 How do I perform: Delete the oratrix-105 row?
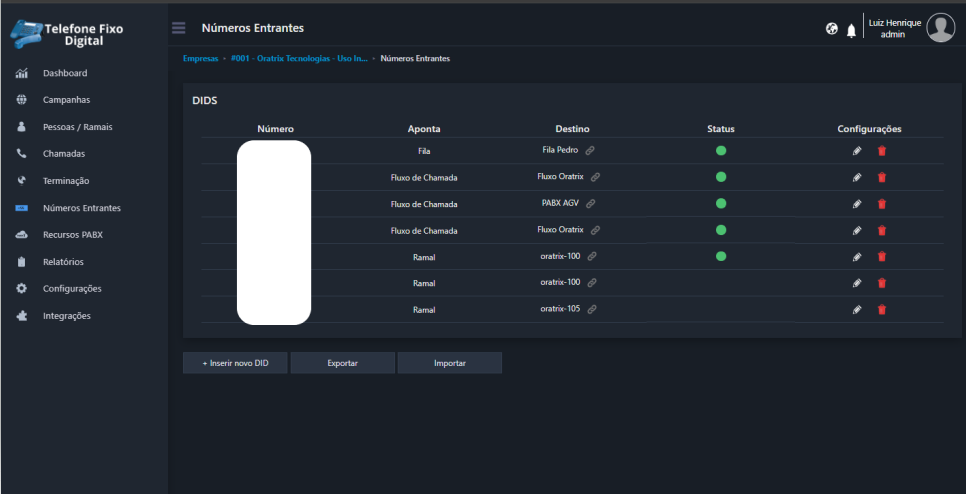tap(882, 309)
